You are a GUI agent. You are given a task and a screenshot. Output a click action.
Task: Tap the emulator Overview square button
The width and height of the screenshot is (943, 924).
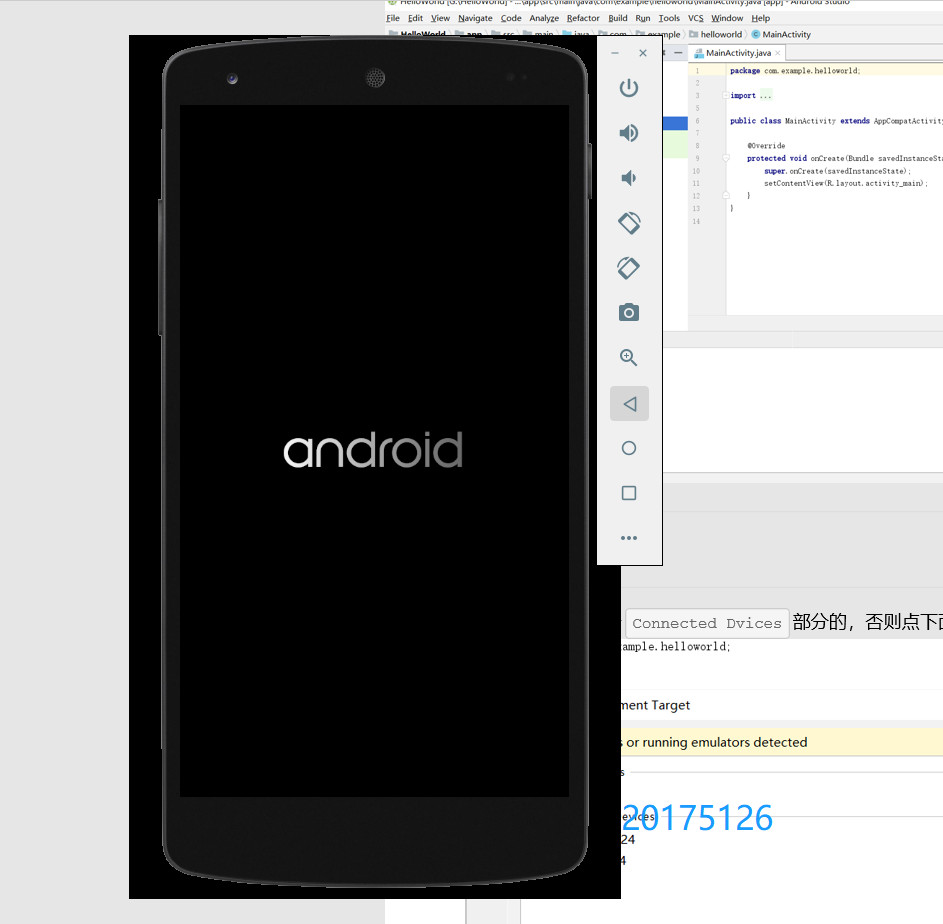pyautogui.click(x=628, y=493)
